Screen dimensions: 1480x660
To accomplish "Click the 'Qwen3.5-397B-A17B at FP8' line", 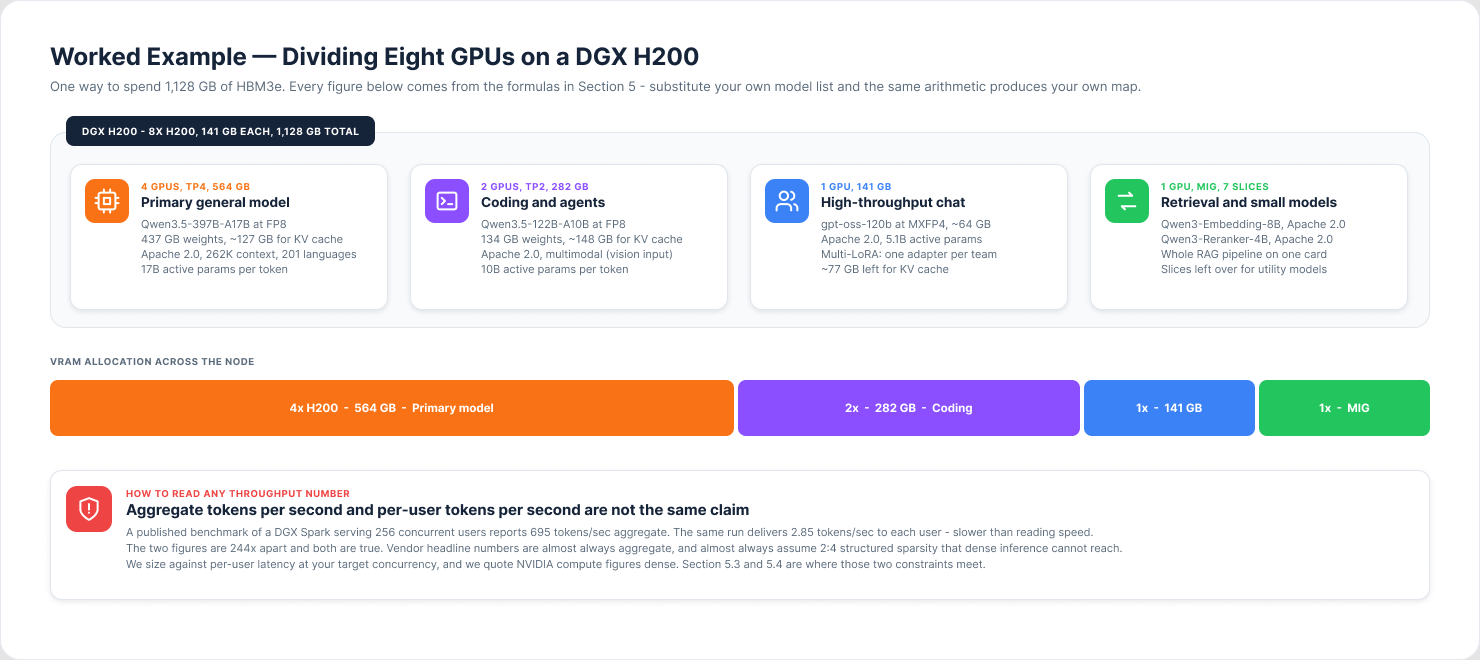I will 213,225.
